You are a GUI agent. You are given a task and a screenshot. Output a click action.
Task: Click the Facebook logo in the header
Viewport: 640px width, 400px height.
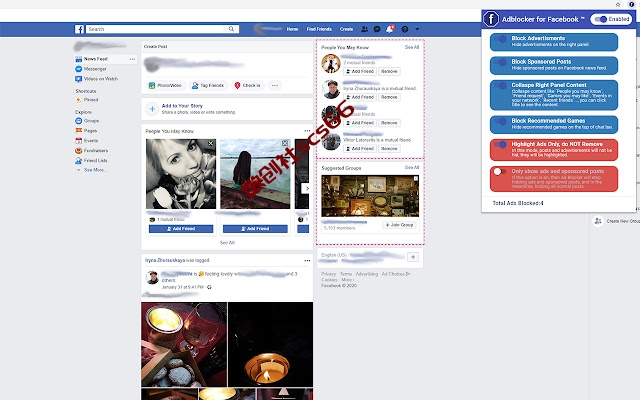[80, 29]
